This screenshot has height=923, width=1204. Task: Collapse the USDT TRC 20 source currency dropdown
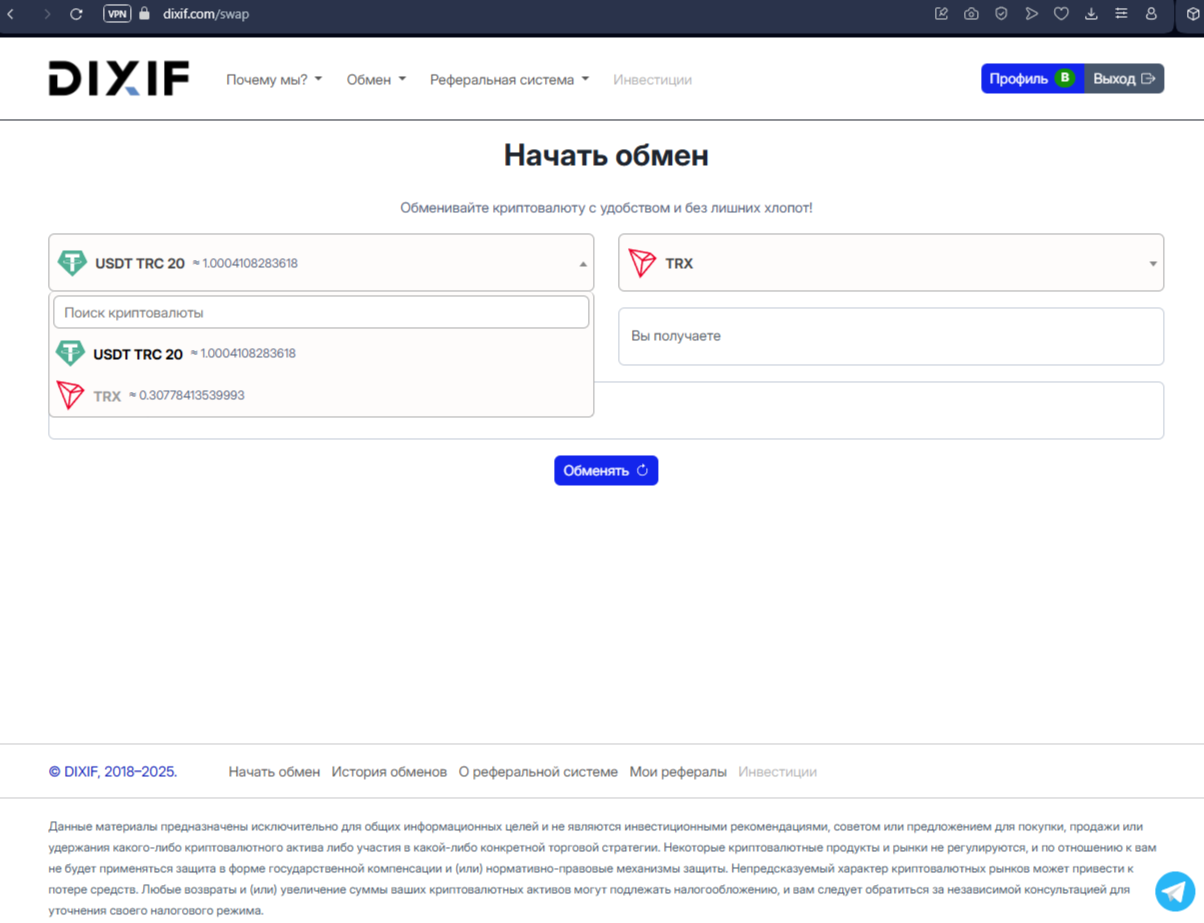[x=321, y=263]
